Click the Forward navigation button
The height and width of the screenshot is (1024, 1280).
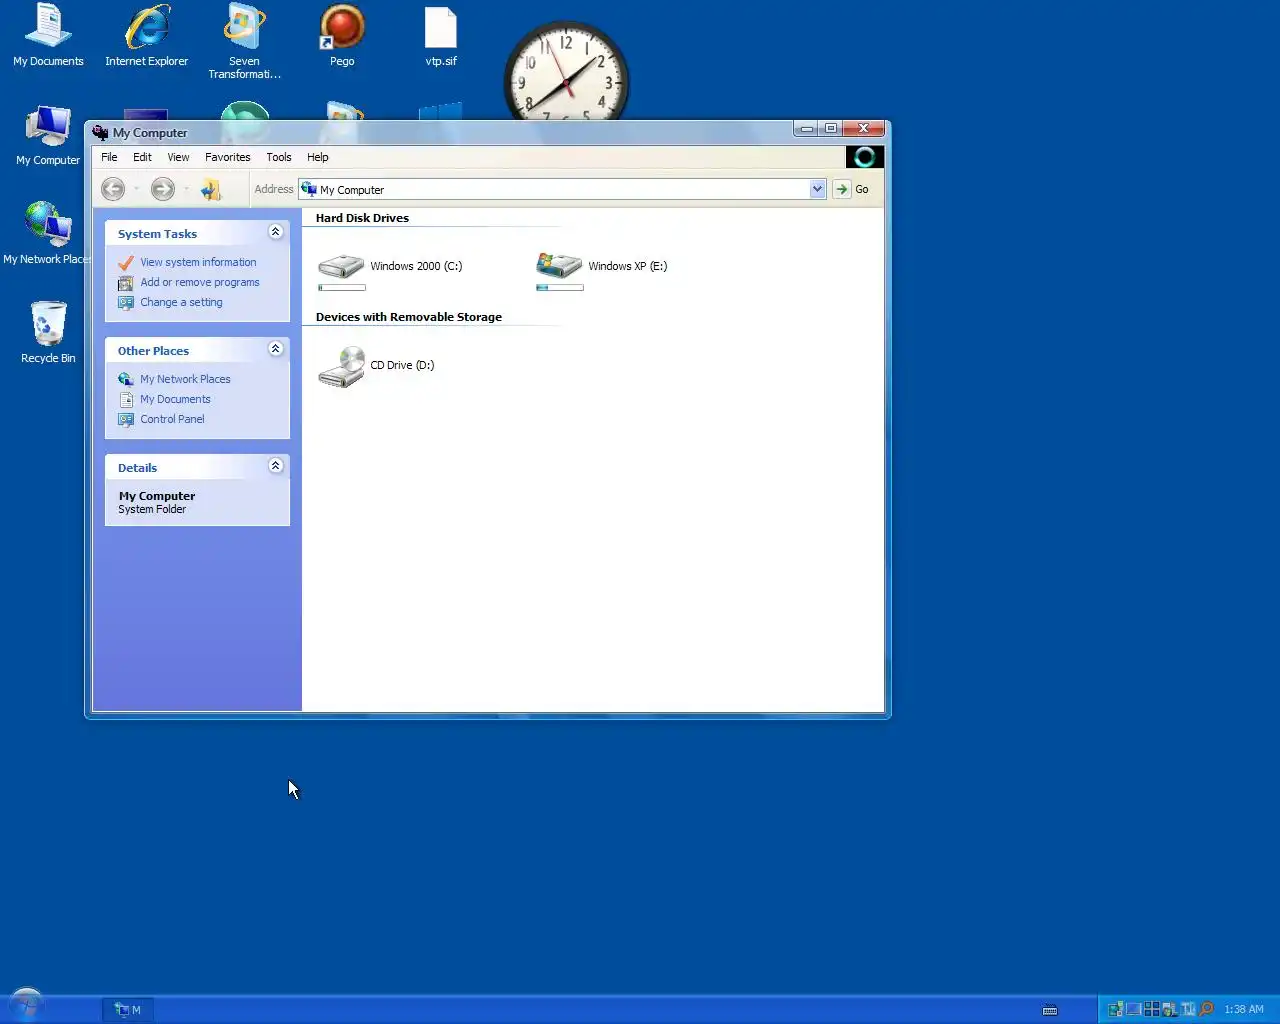(x=163, y=189)
